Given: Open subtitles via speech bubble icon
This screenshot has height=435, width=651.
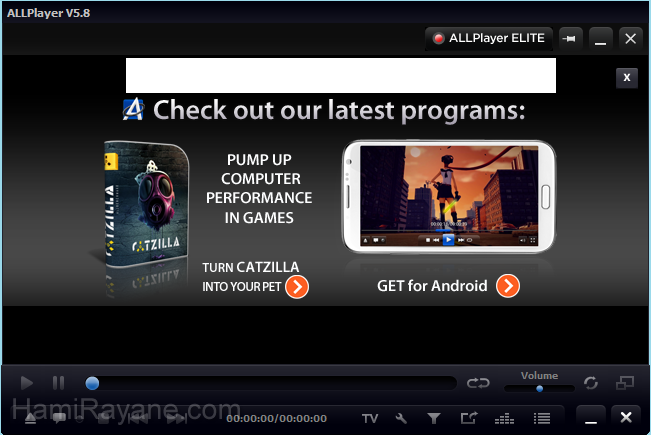Looking at the screenshot, I should (x=59, y=418).
